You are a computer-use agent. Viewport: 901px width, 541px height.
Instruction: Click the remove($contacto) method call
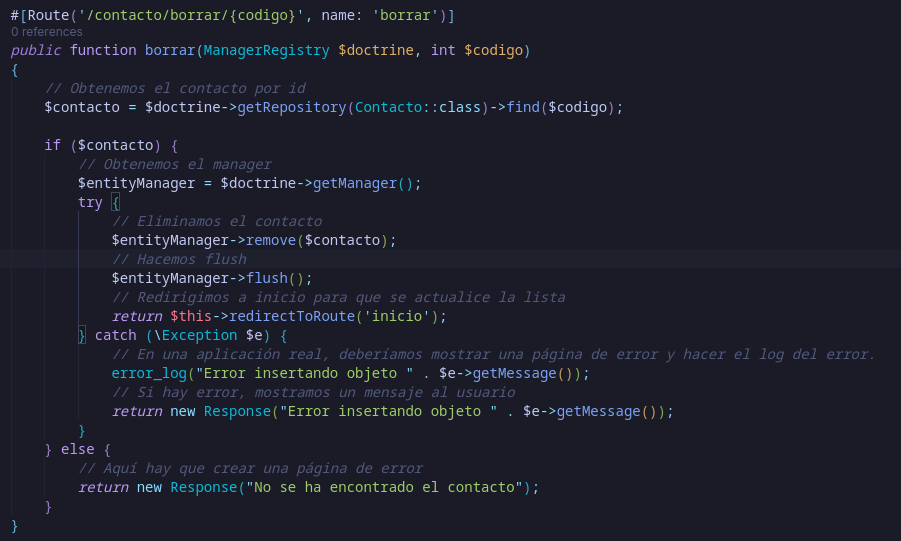click(x=317, y=240)
